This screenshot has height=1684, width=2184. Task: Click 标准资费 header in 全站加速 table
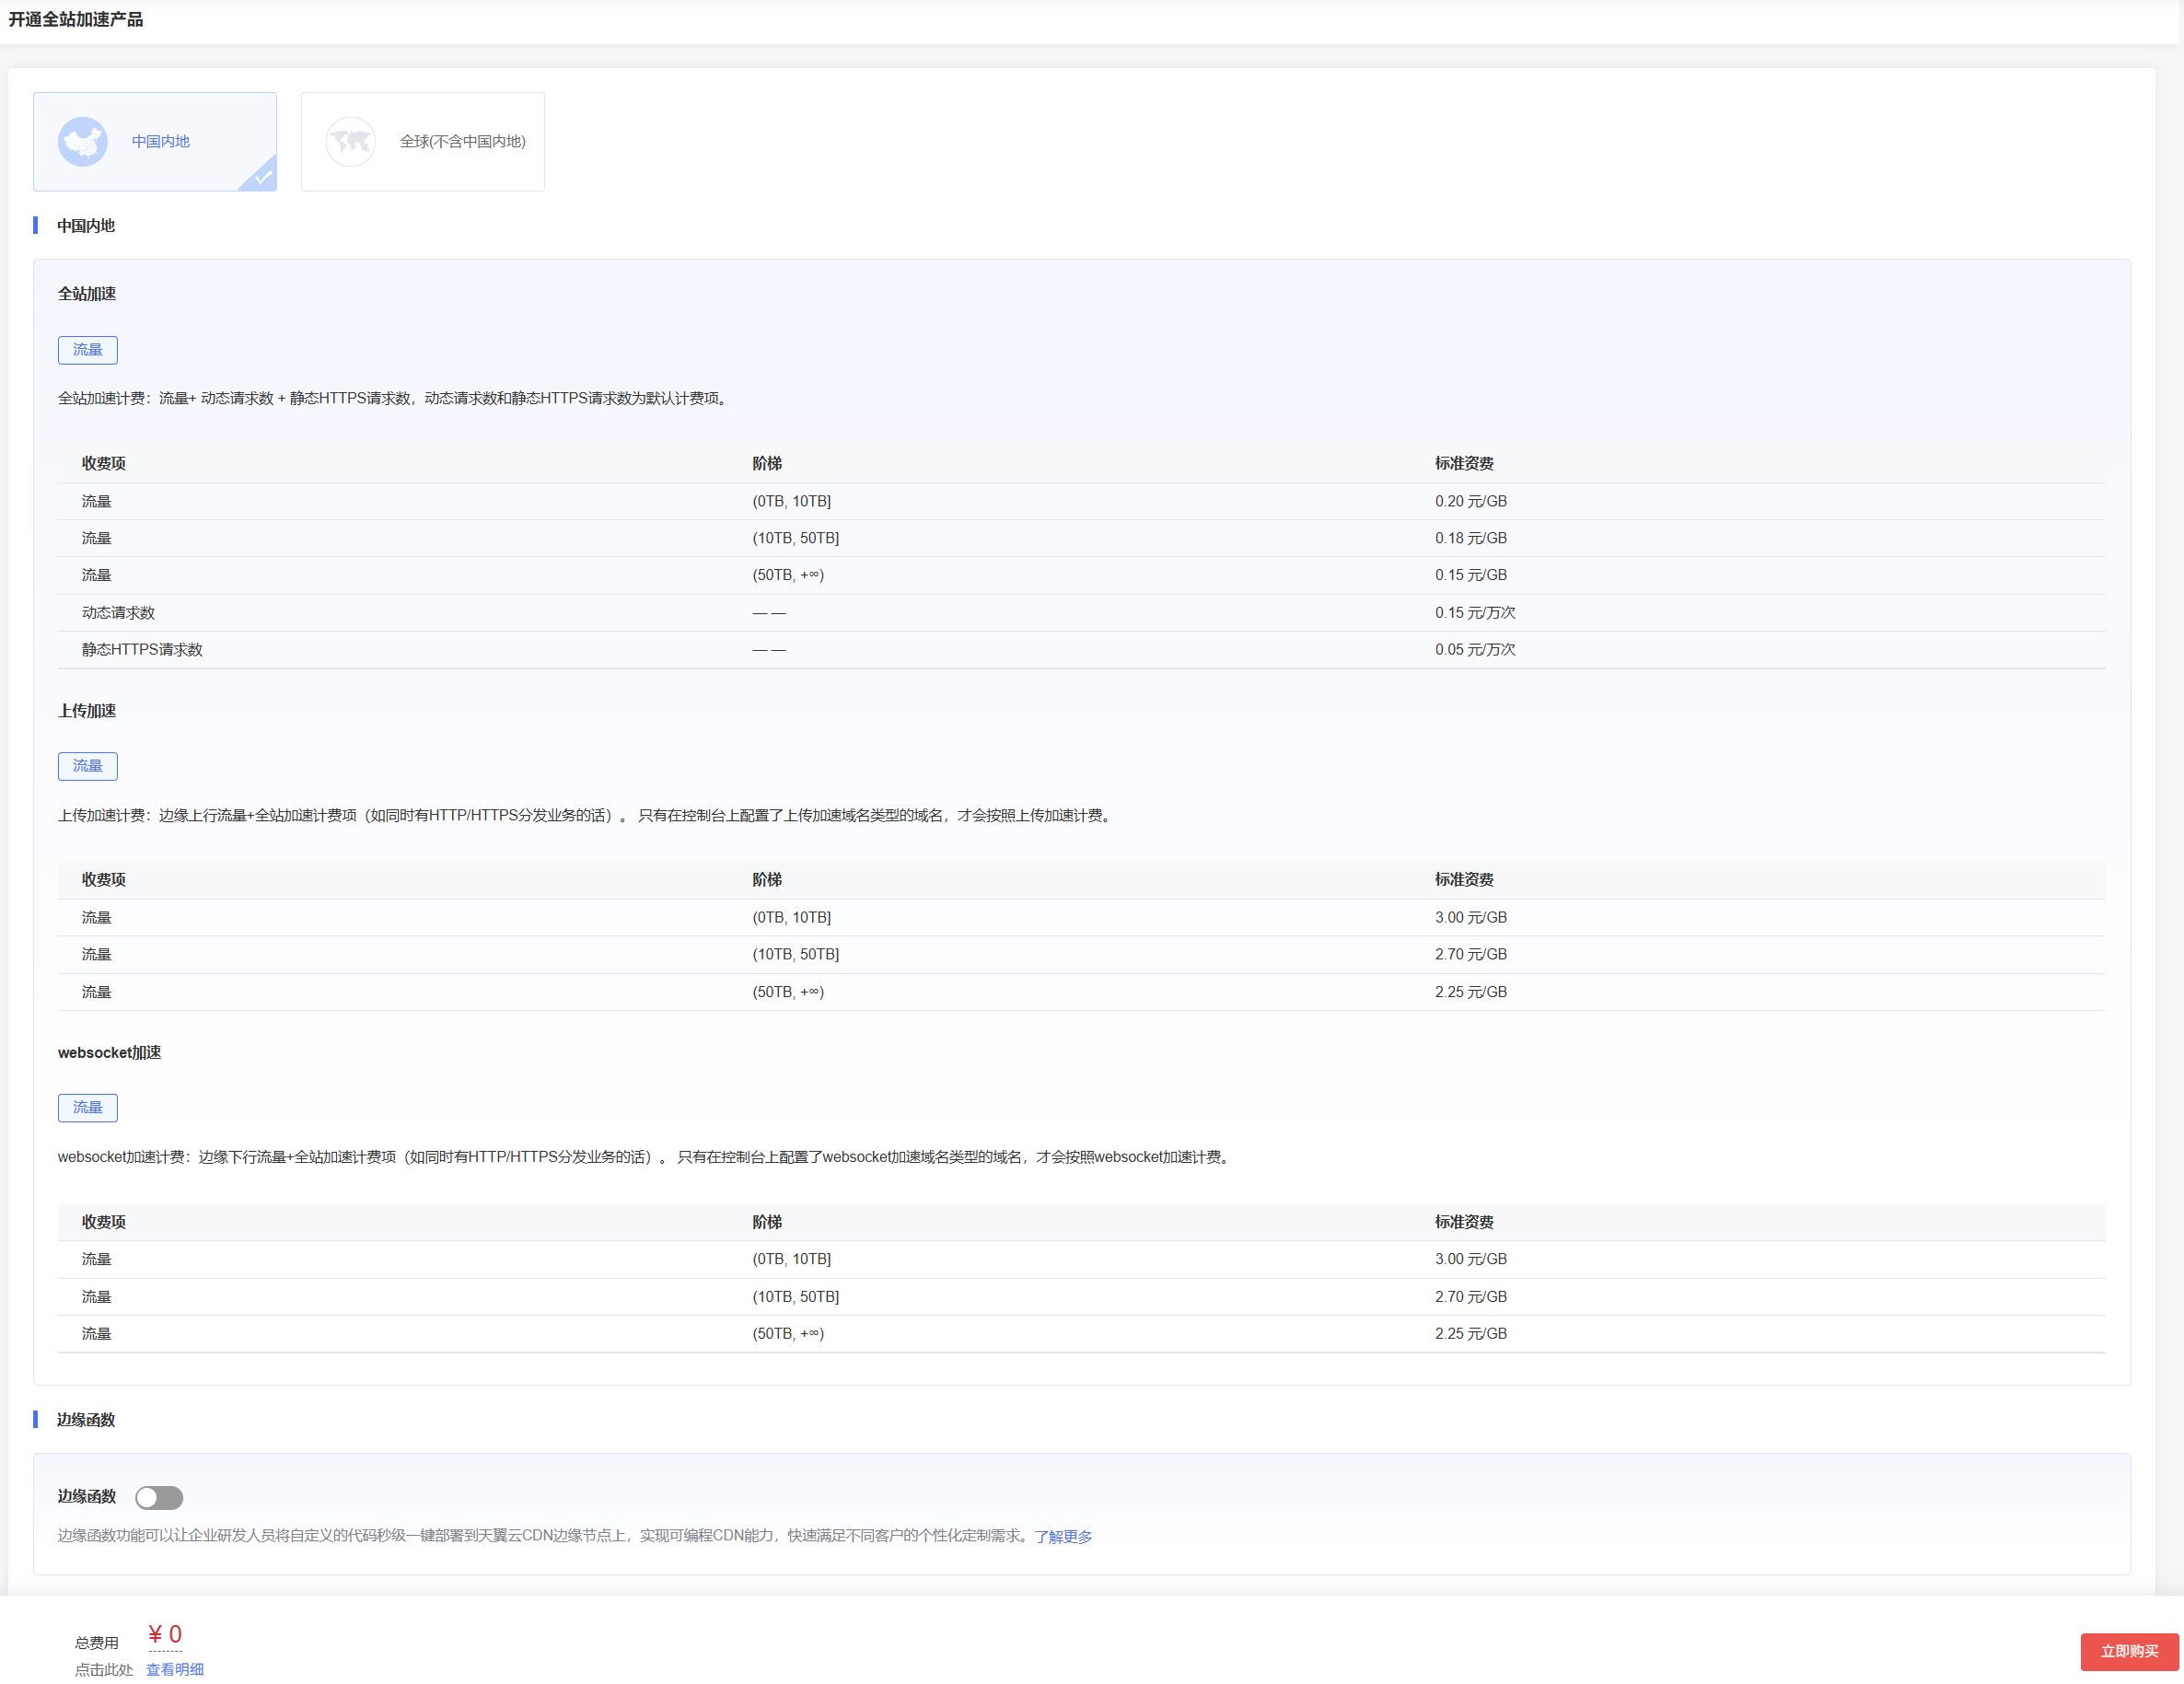pos(1464,463)
